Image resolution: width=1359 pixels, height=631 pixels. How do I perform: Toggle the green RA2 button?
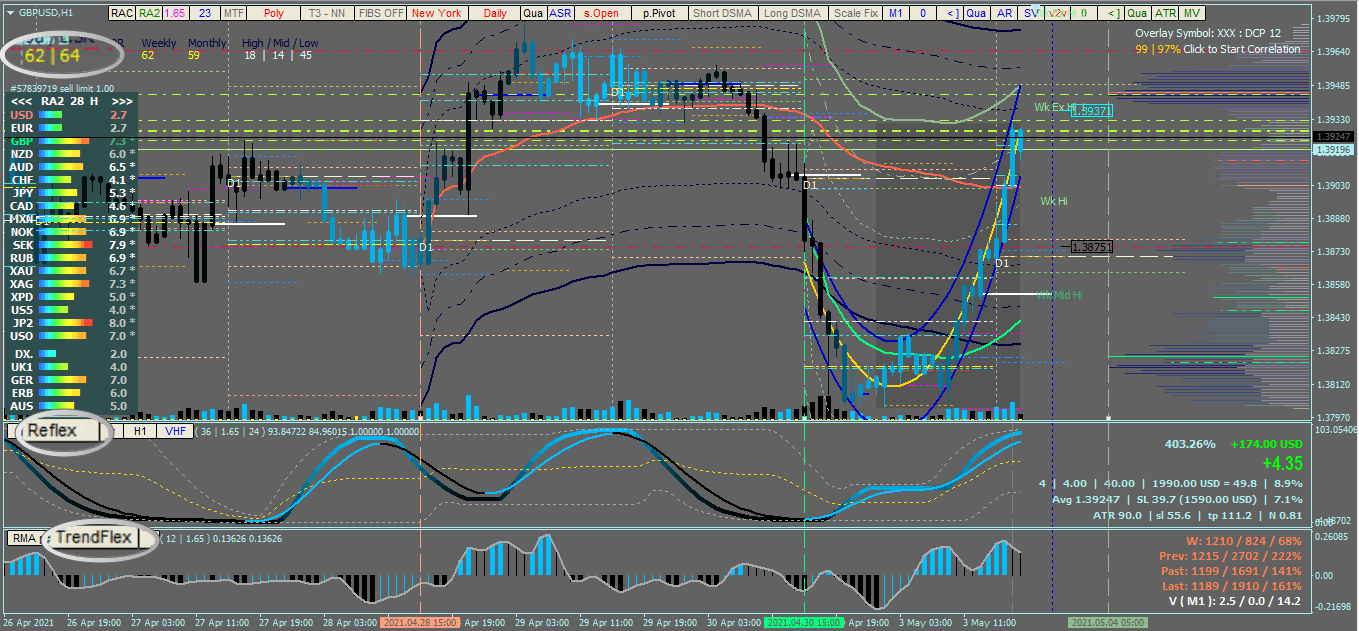pos(149,13)
